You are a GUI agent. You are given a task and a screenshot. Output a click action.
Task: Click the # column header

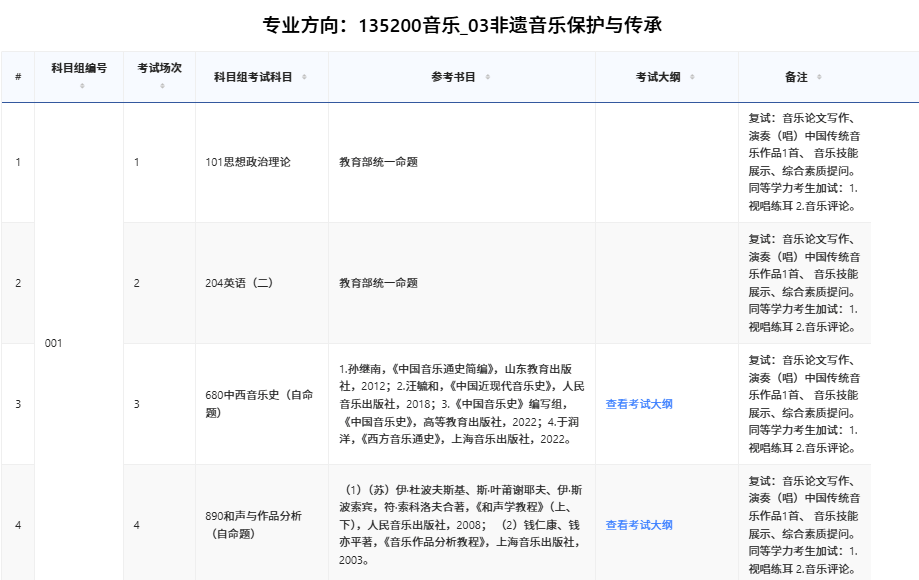[x=18, y=77]
